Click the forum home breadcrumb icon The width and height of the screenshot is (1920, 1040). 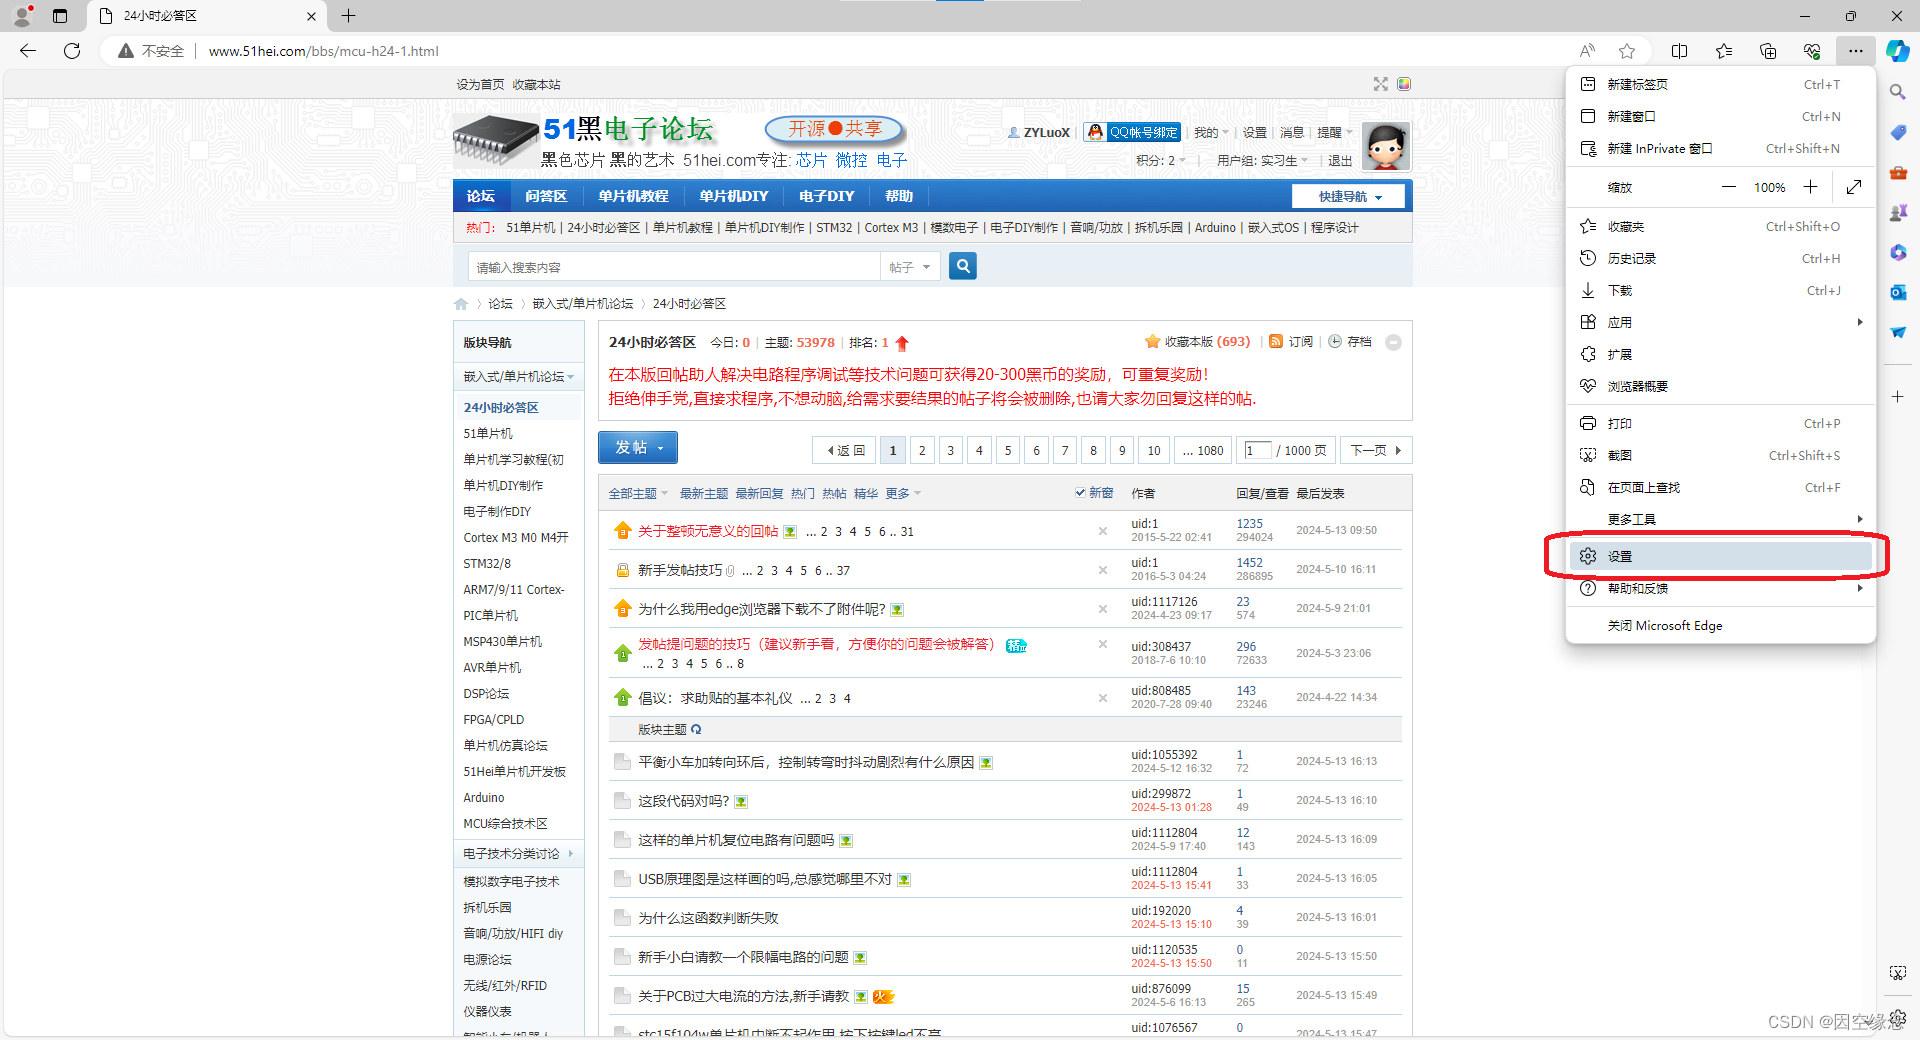[461, 304]
